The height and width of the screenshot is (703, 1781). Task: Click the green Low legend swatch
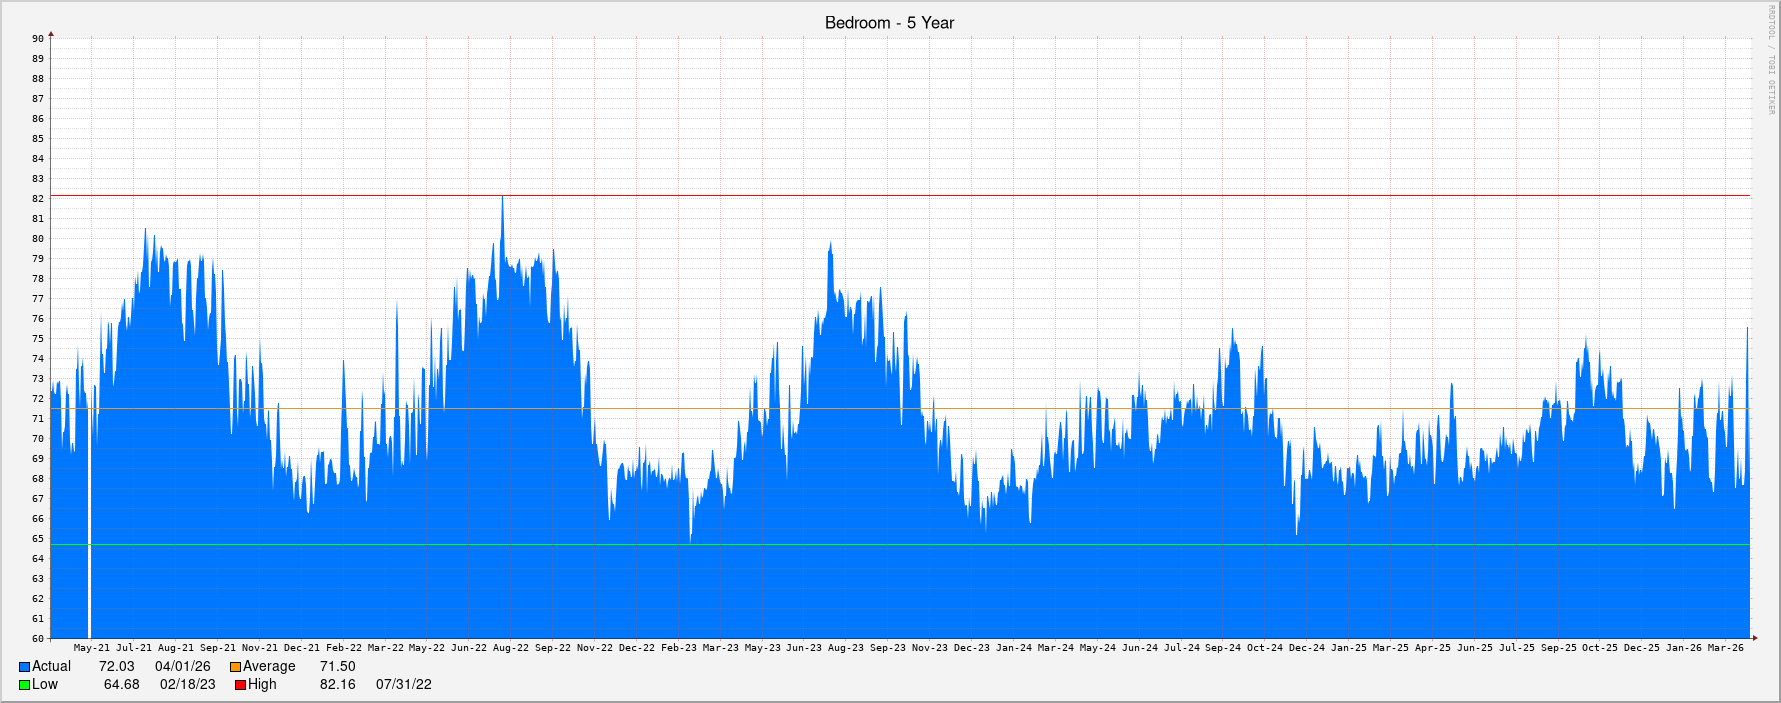(24, 685)
